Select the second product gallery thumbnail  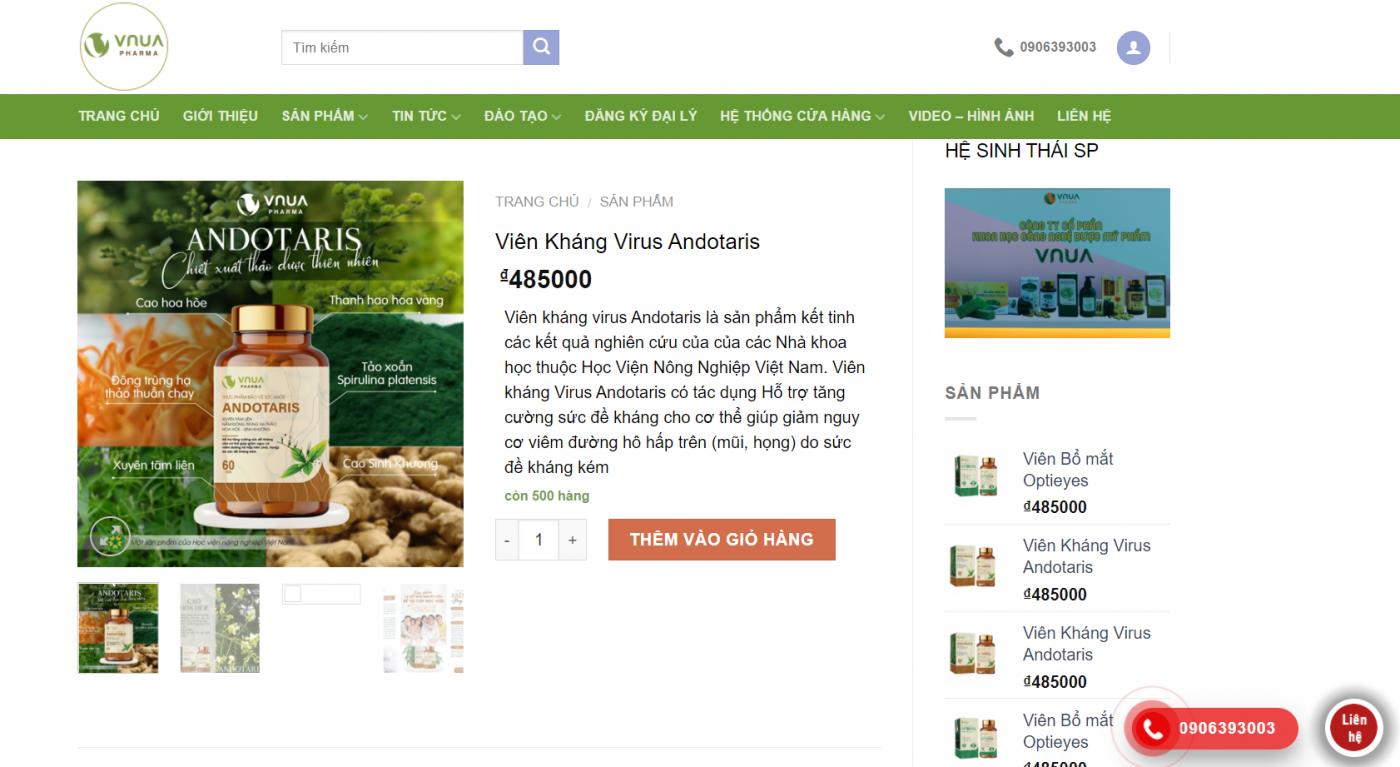220,628
